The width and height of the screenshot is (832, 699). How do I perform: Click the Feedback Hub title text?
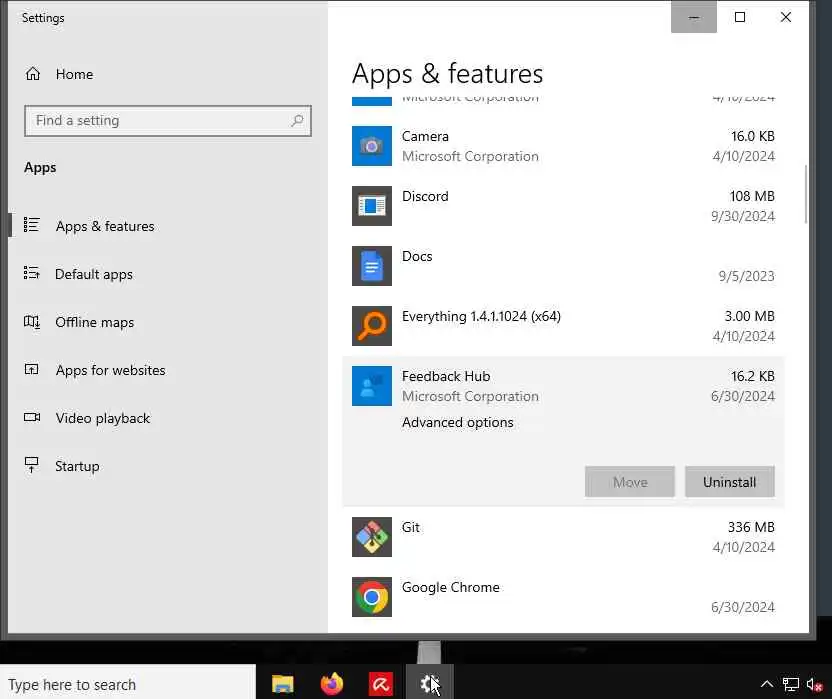coord(446,376)
